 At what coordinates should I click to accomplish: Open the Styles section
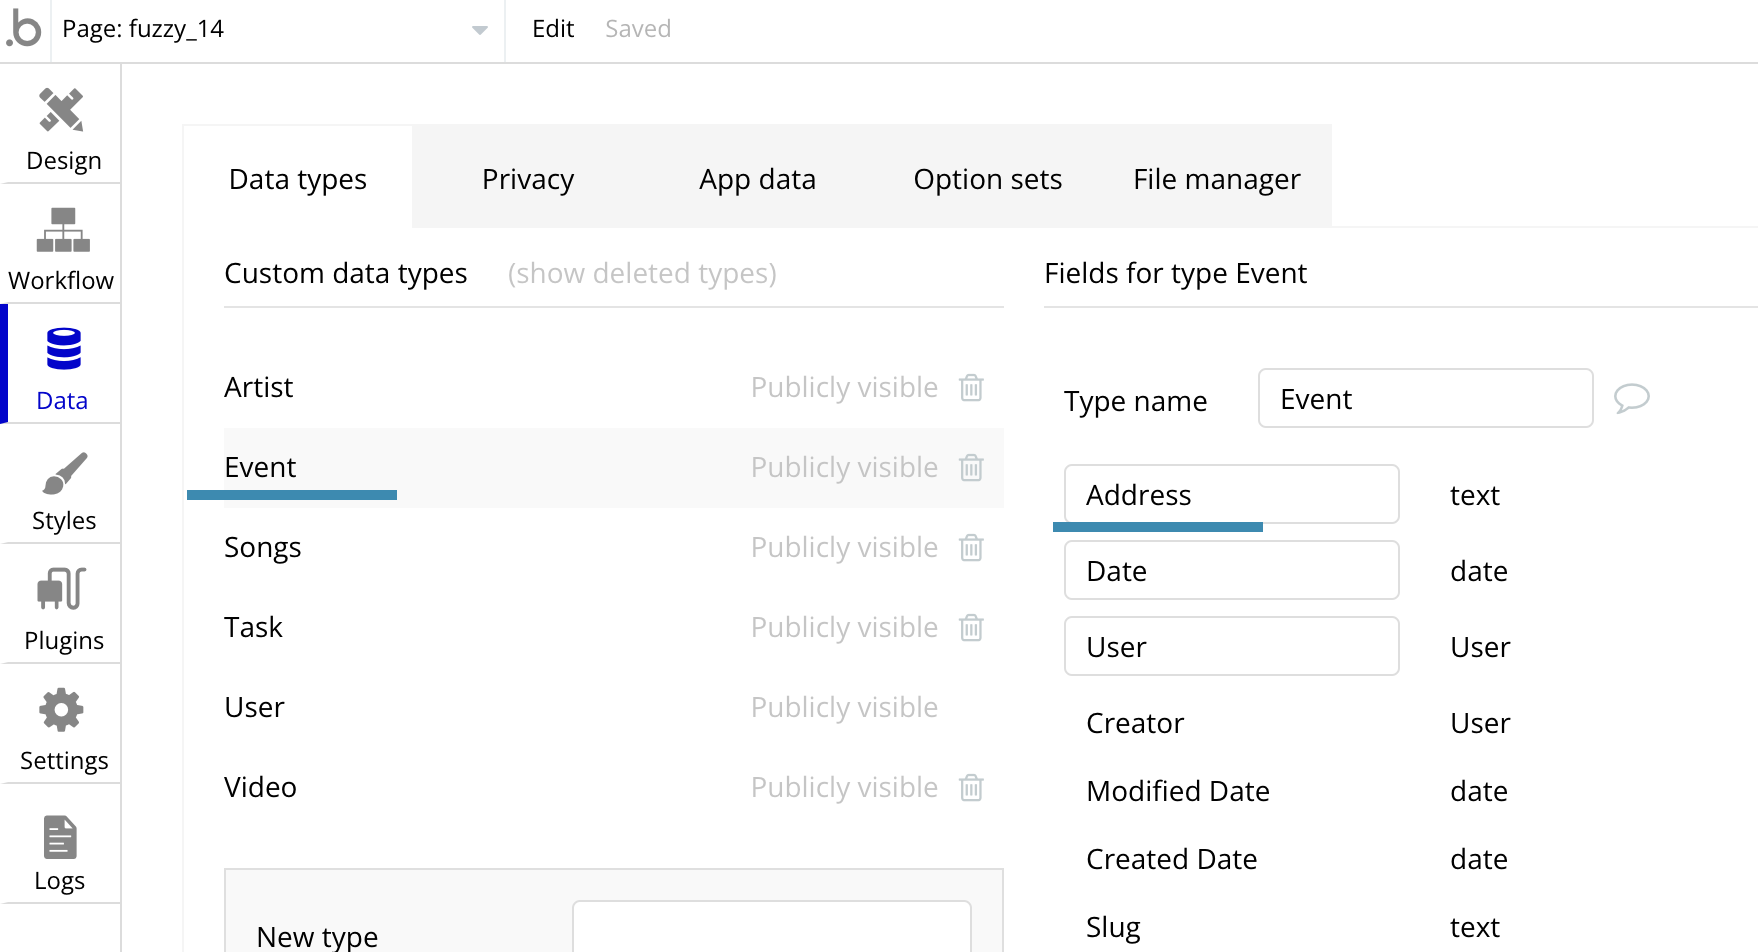point(63,490)
